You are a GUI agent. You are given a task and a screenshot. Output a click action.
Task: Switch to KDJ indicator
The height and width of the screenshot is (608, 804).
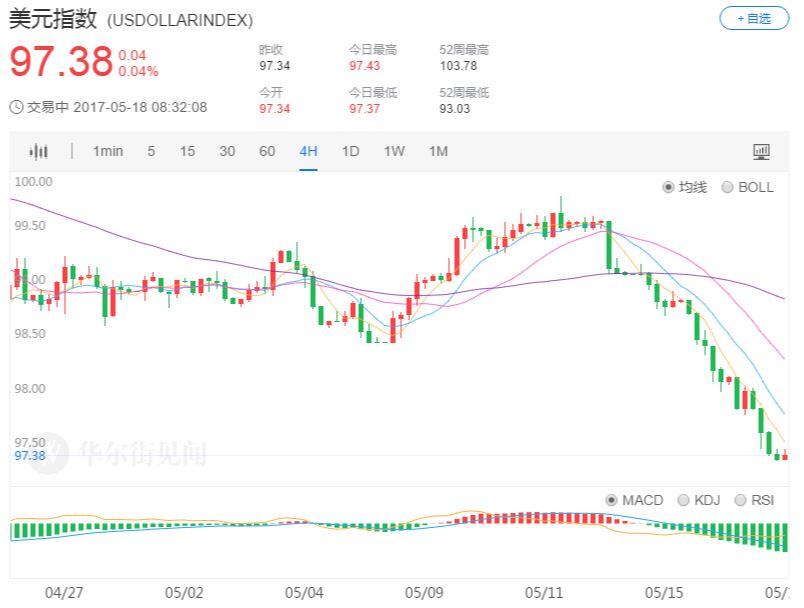pyautogui.click(x=683, y=500)
